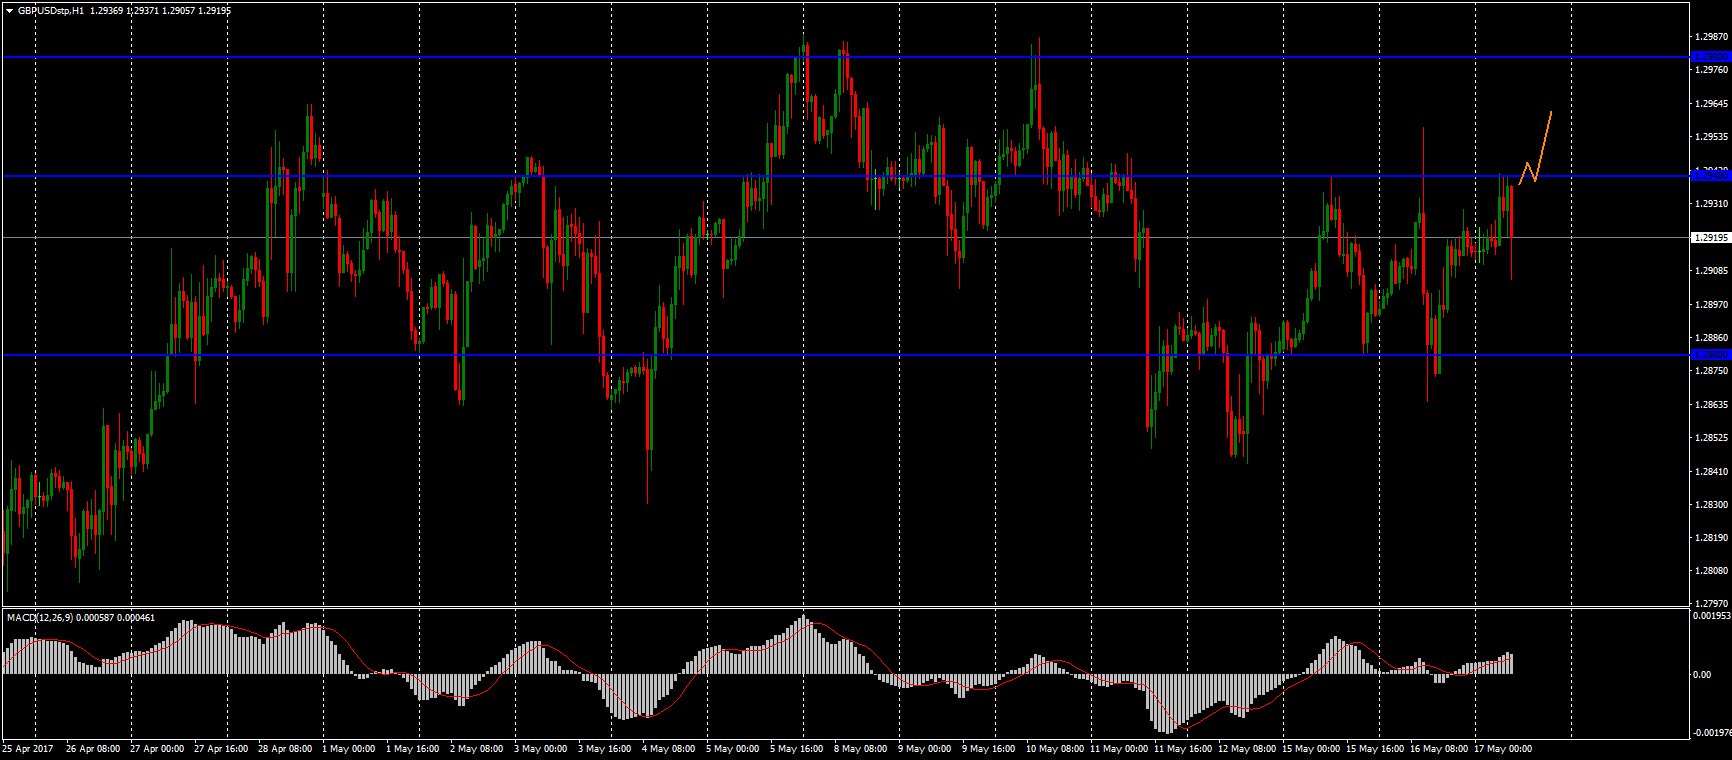Open the dropdown triangle beside GBPUSDstp,H1
This screenshot has width=1732, height=760.
(9, 10)
